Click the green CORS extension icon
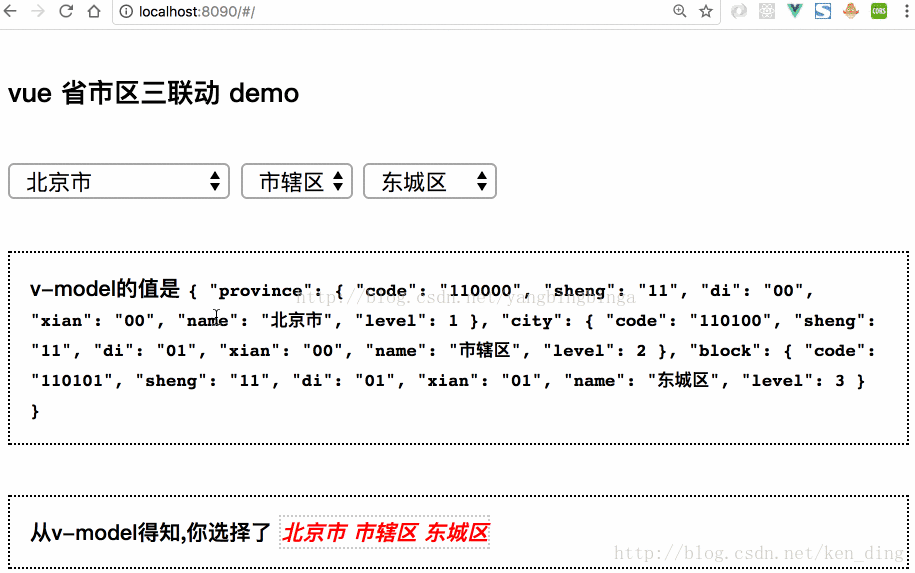The width and height of the screenshot is (915, 573). [x=879, y=11]
